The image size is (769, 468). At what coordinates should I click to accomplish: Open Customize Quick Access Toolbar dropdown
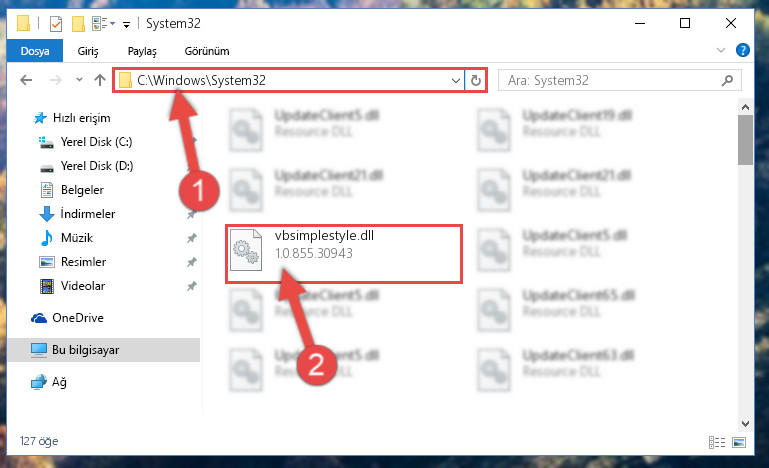click(126, 24)
